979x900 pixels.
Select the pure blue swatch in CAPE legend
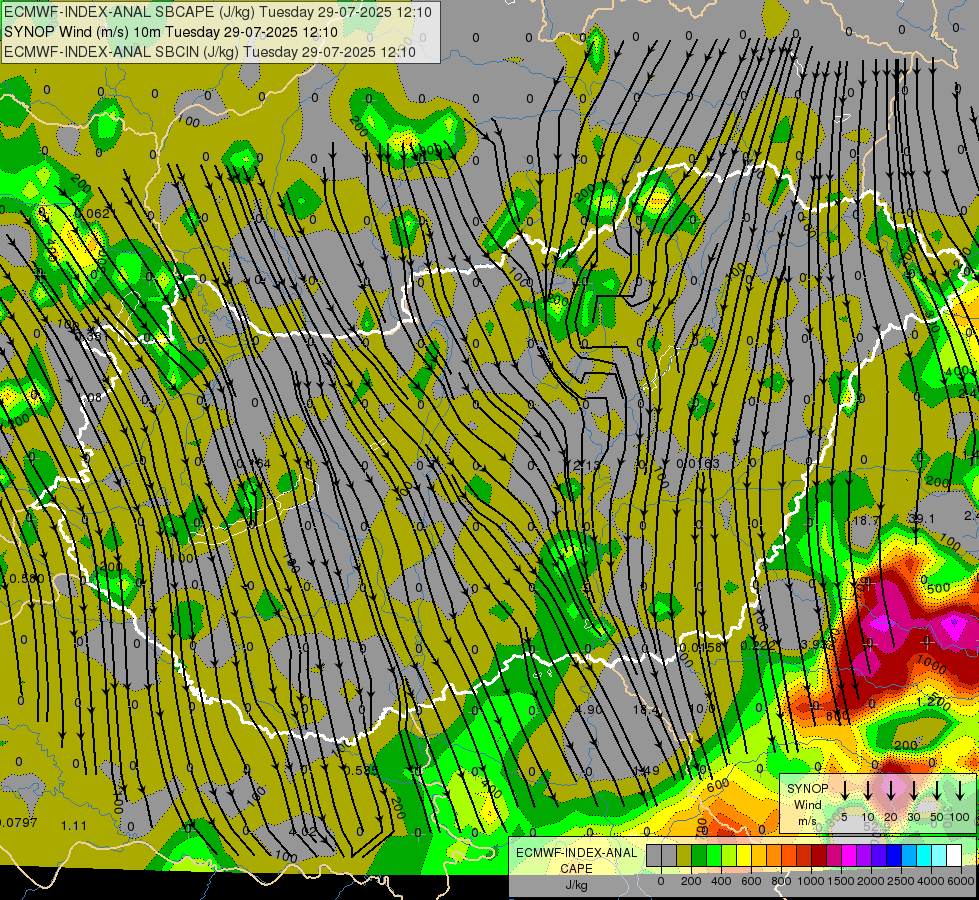point(894,856)
